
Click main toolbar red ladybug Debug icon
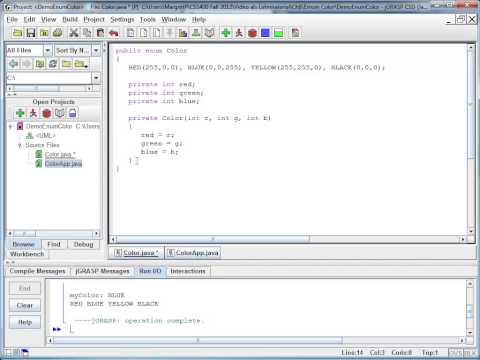point(252,33)
